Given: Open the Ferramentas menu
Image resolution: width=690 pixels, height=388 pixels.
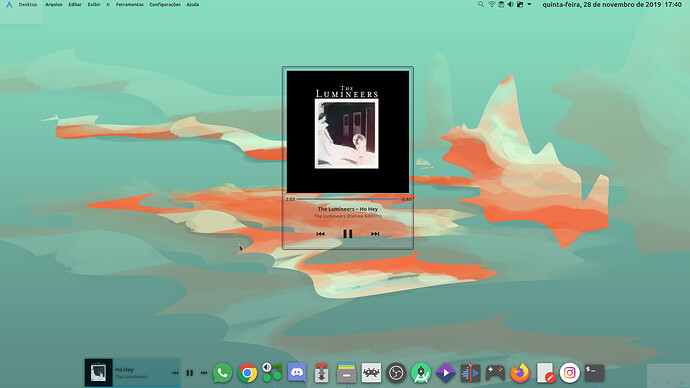Looking at the screenshot, I should [130, 4].
